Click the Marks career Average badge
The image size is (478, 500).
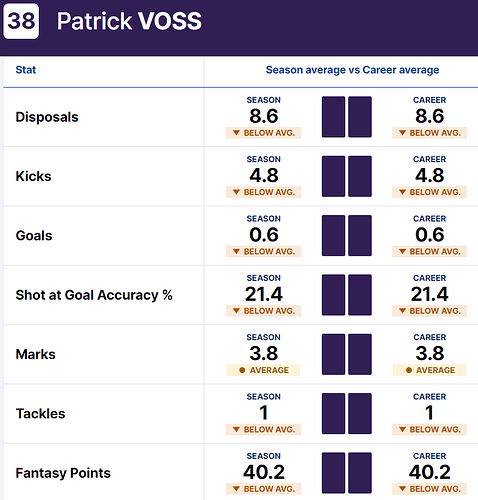point(430,370)
